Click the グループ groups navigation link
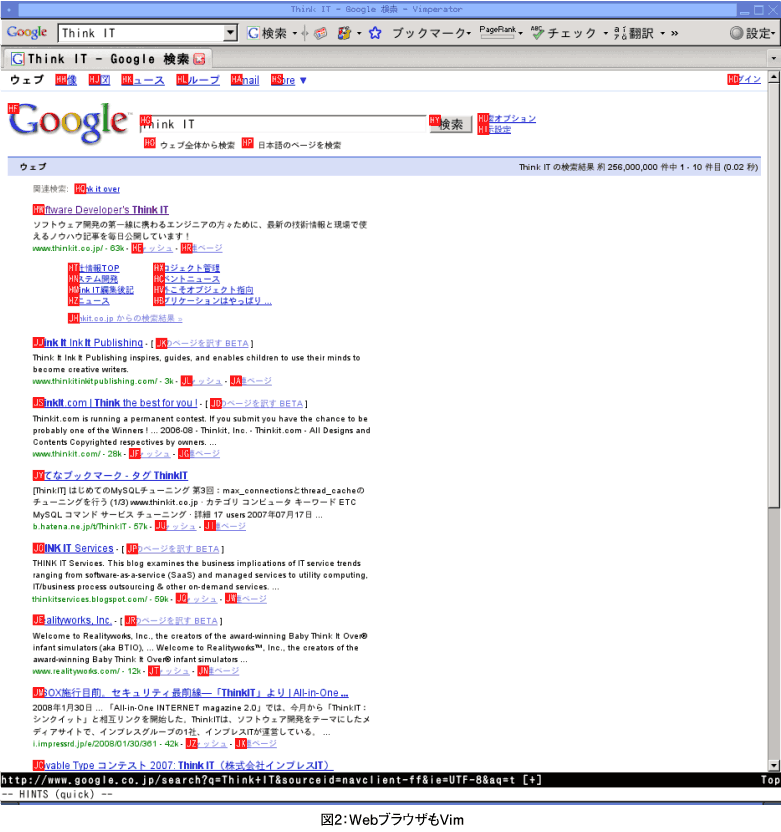Screen dimensions: 781x832 (198, 80)
